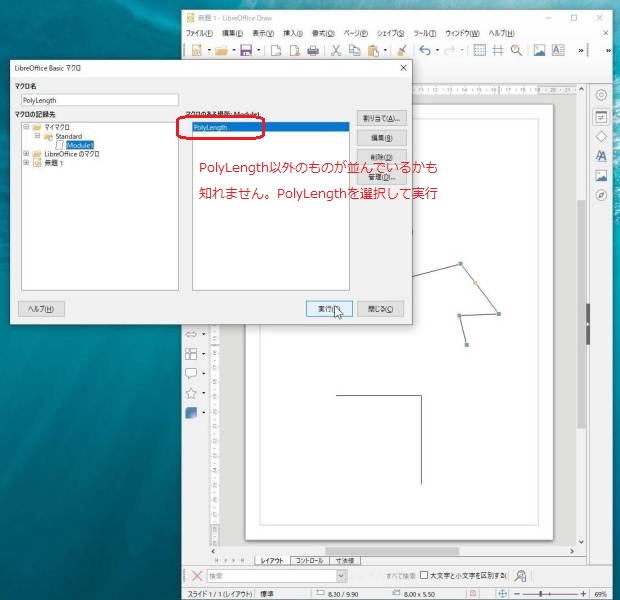
Task: Open the Open-file recent dropdown arrow
Action: click(234, 50)
